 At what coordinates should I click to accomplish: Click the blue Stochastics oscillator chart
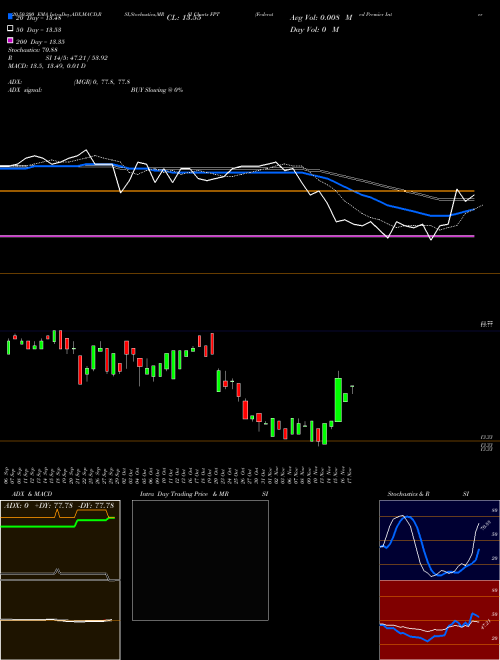[x=439, y=540]
